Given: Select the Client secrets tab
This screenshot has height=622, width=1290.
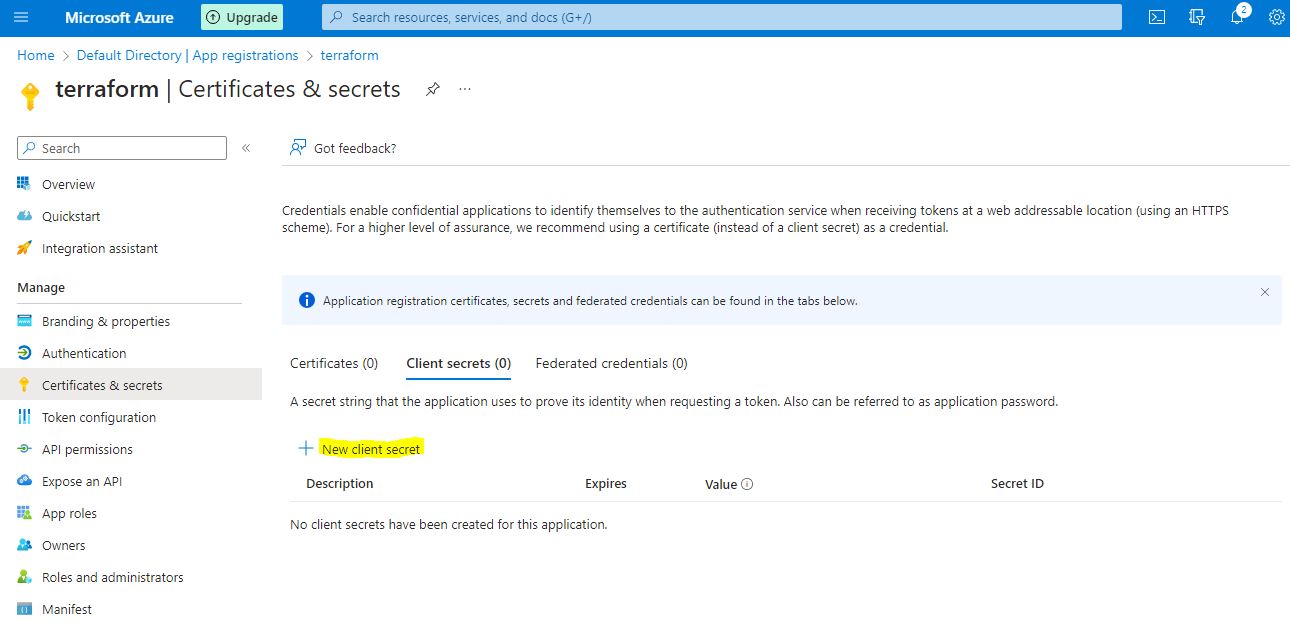Looking at the screenshot, I should [x=458, y=363].
